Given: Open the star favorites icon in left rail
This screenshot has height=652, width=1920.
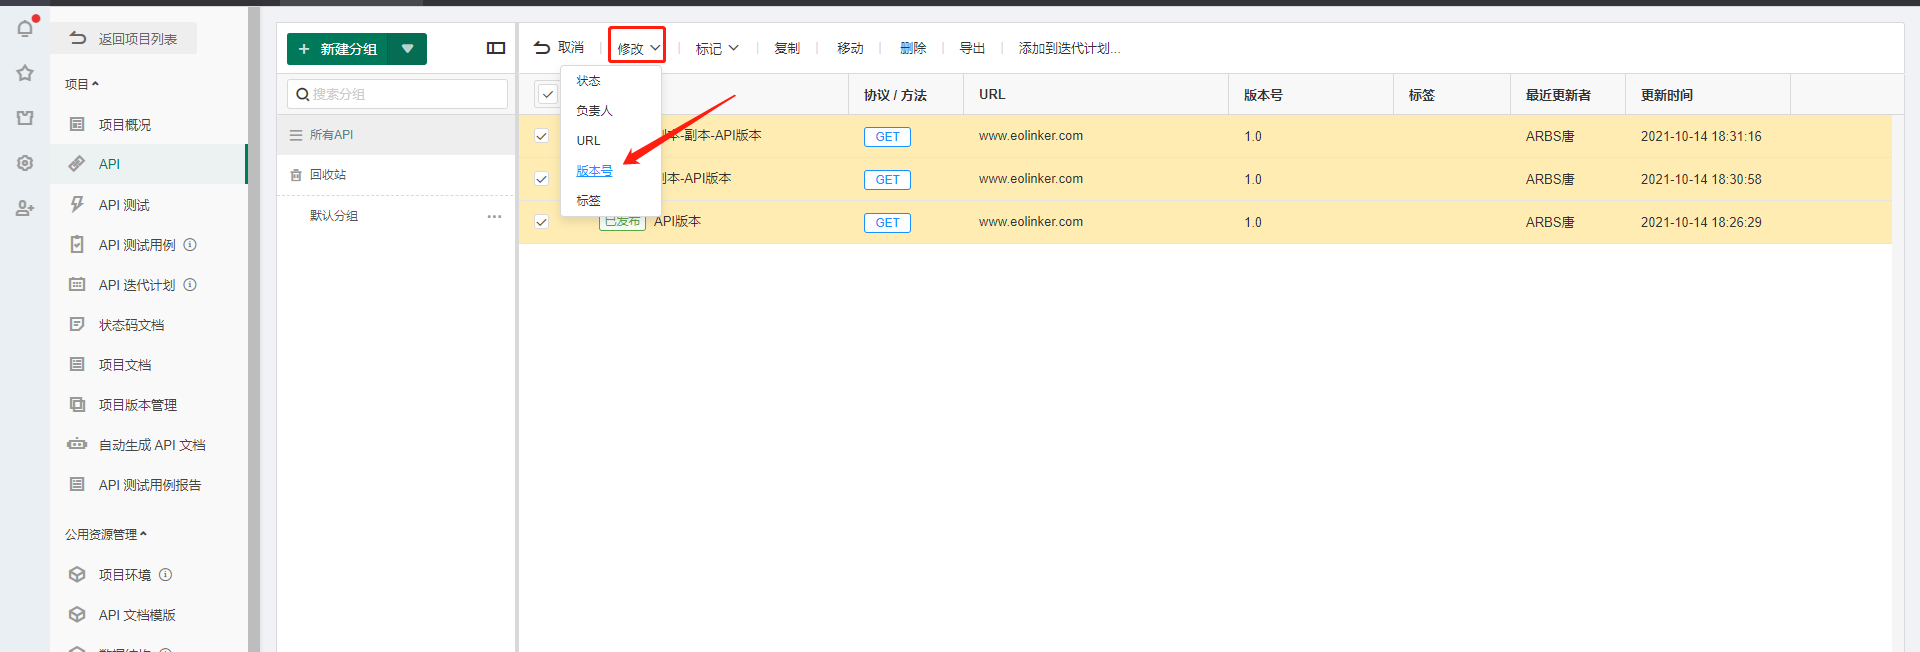Looking at the screenshot, I should tap(25, 73).
